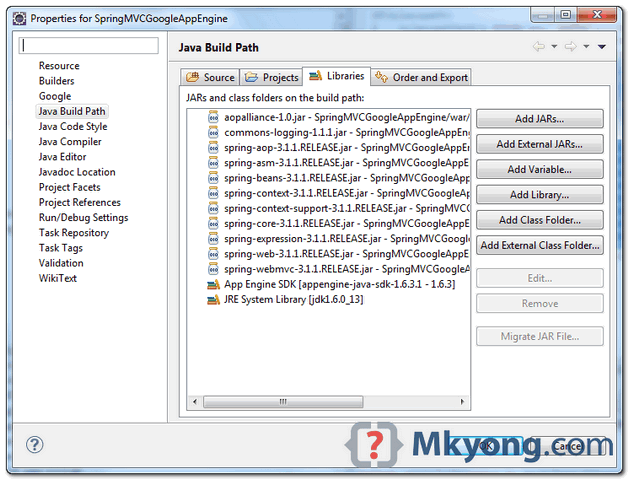
Task: Open the forward history dropdown arrow
Action: pyautogui.click(x=586, y=47)
